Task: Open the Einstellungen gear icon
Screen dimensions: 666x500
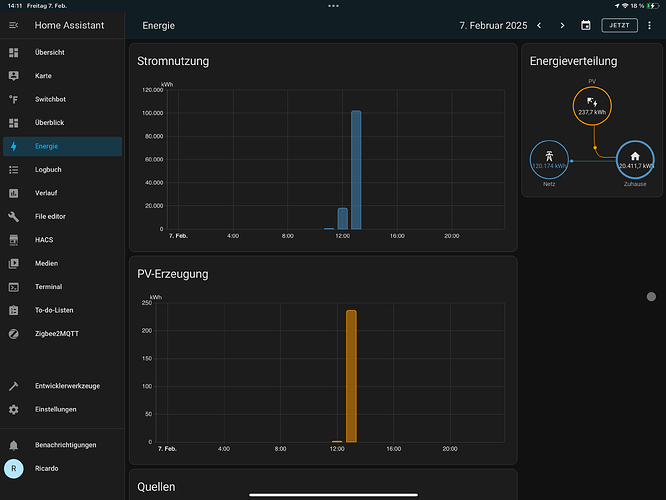Action: point(14,409)
